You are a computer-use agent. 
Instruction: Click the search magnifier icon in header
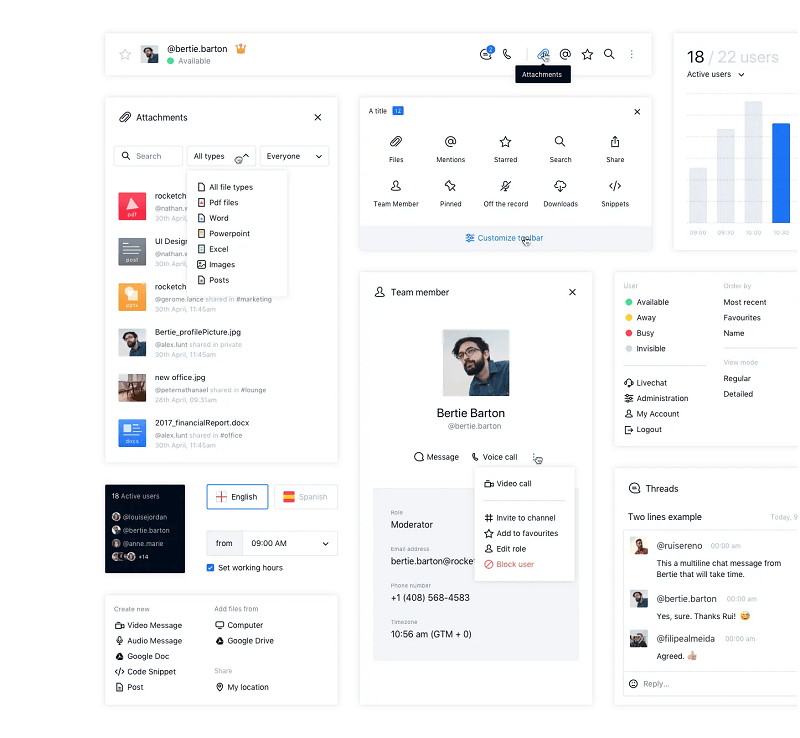pos(609,54)
